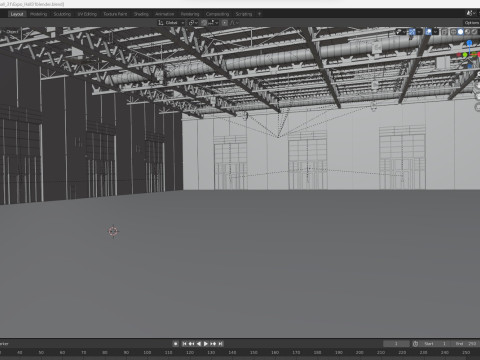Switch to rendered viewport shading

click(474, 32)
